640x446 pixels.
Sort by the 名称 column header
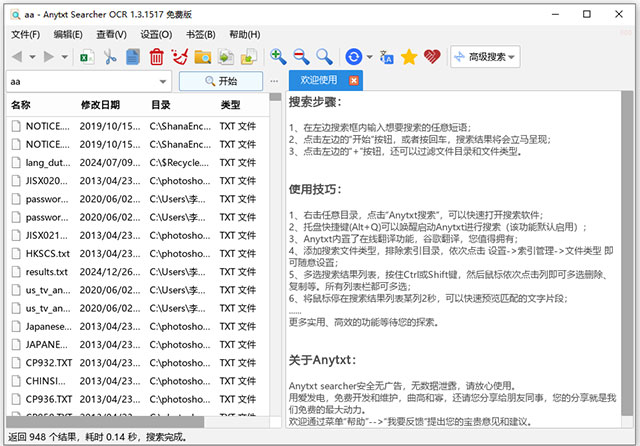[x=21, y=105]
